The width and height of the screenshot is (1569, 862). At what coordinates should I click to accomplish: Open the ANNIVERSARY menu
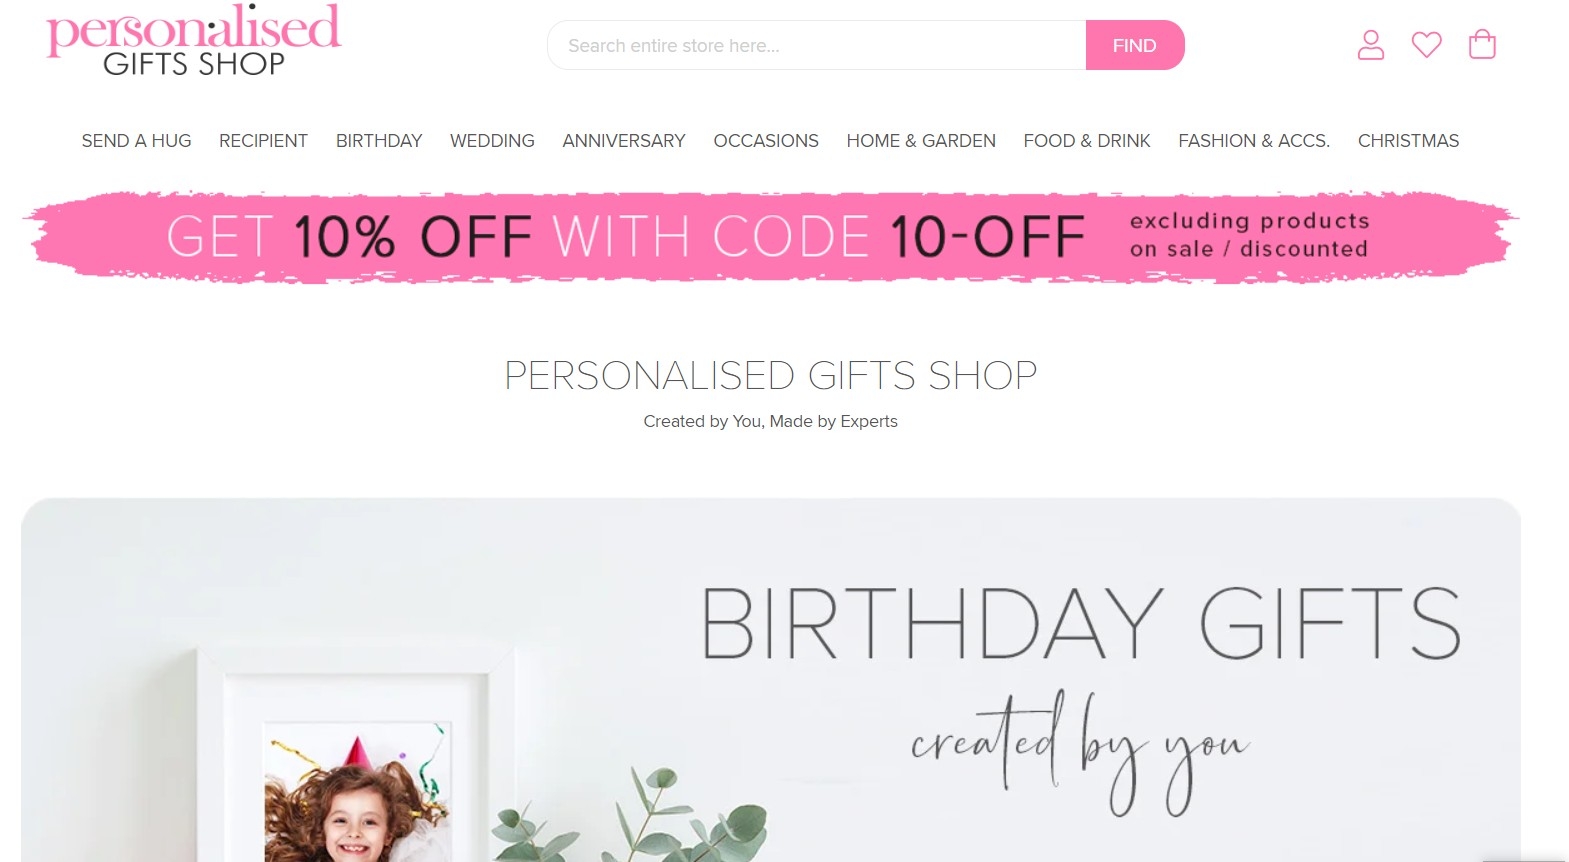tap(624, 141)
